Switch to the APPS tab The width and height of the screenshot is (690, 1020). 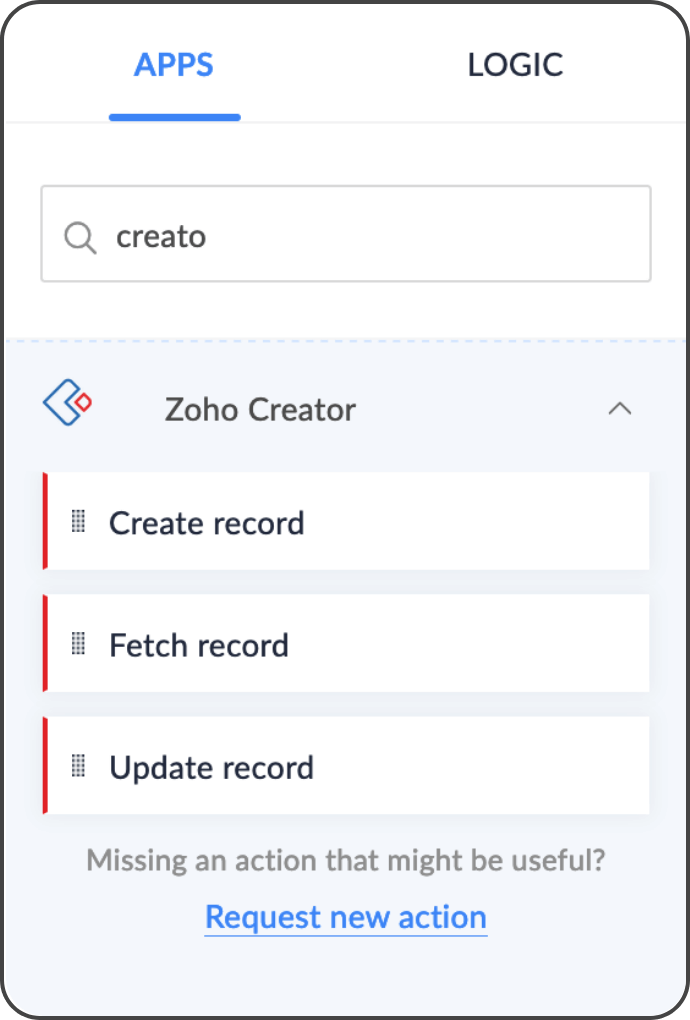click(x=174, y=66)
